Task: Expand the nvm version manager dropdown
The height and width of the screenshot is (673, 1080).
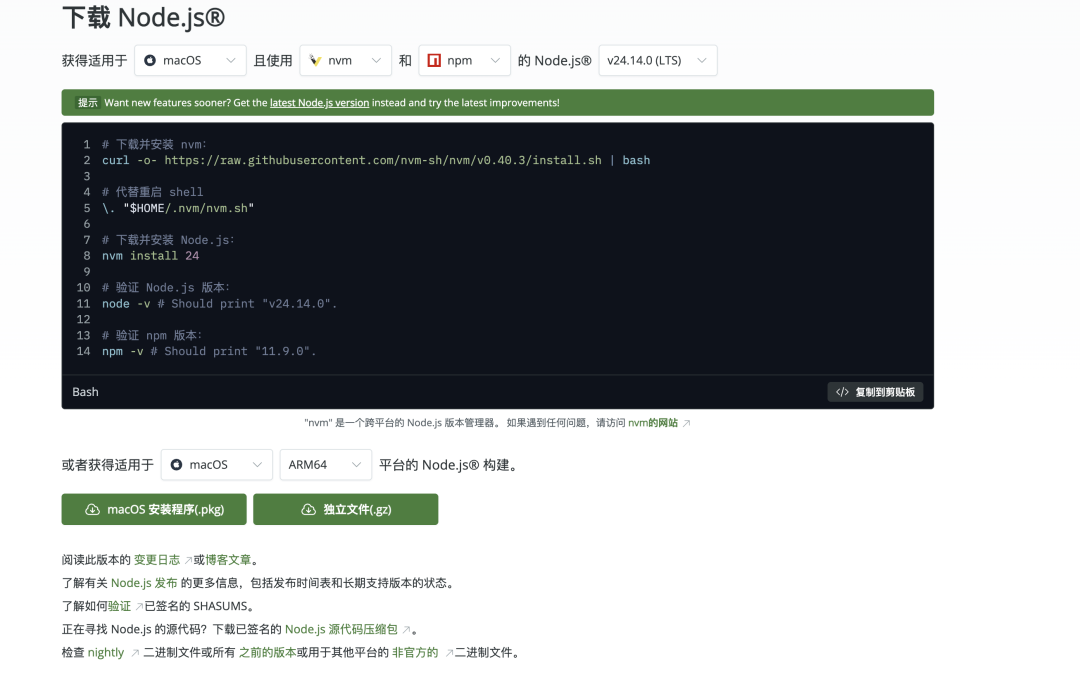Action: (345, 60)
